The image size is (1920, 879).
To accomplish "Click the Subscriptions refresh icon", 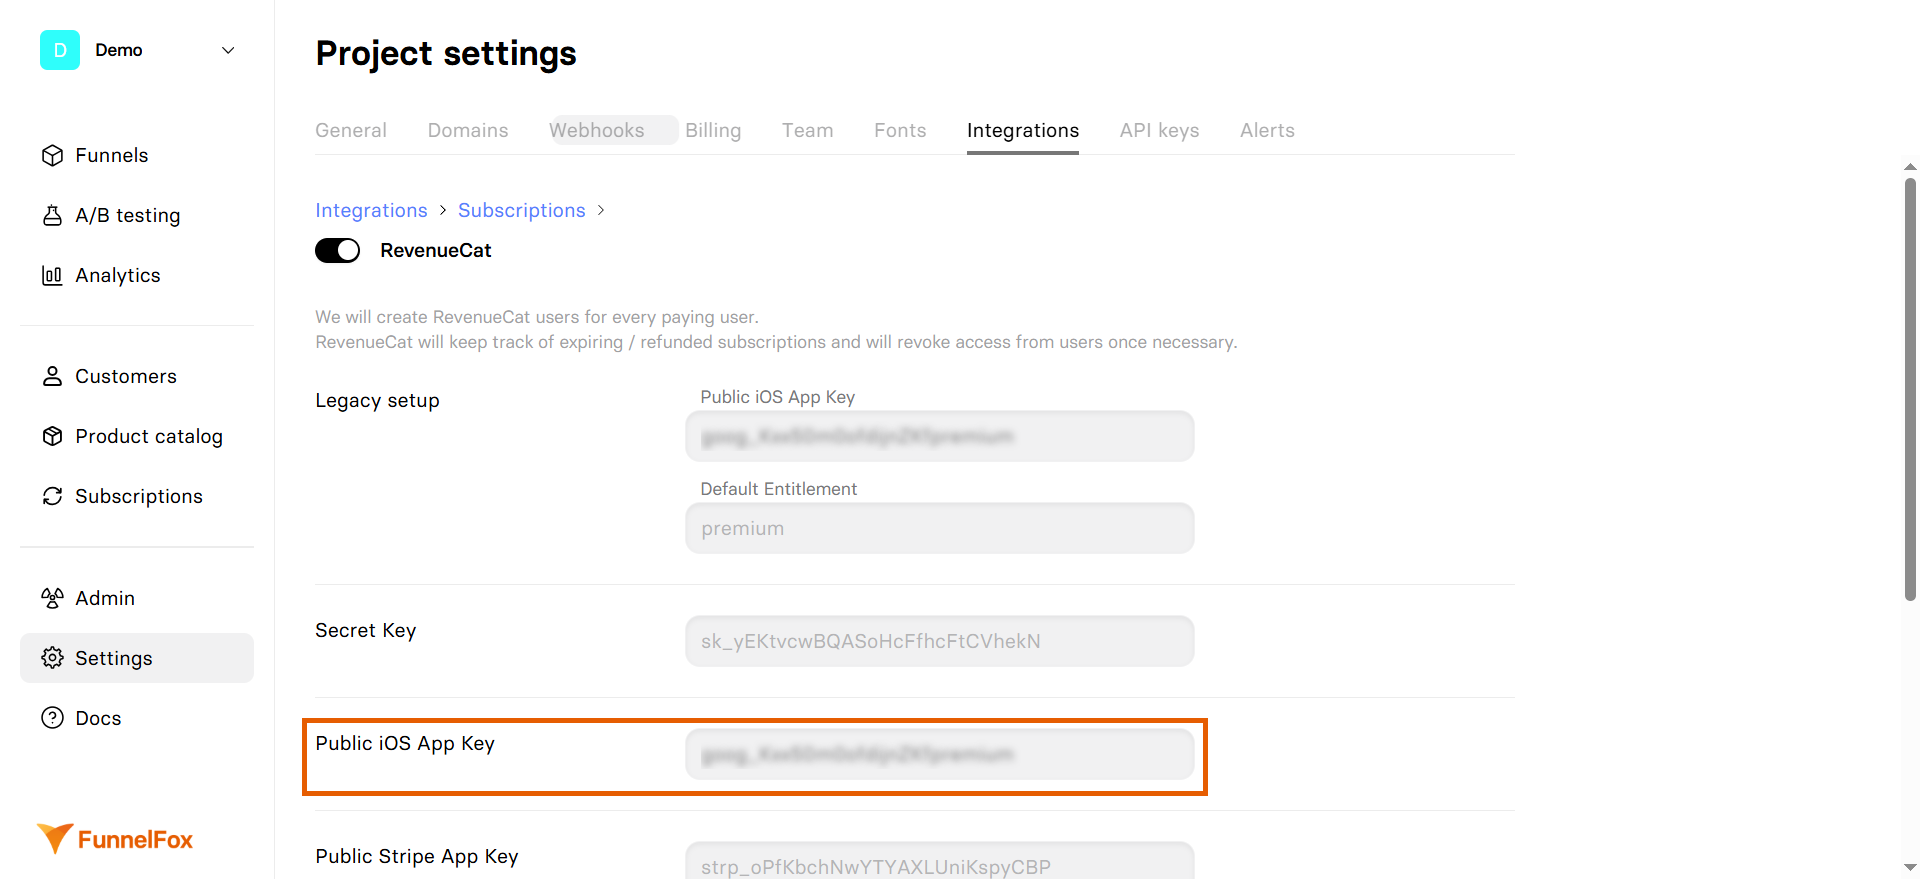I will tap(52, 496).
